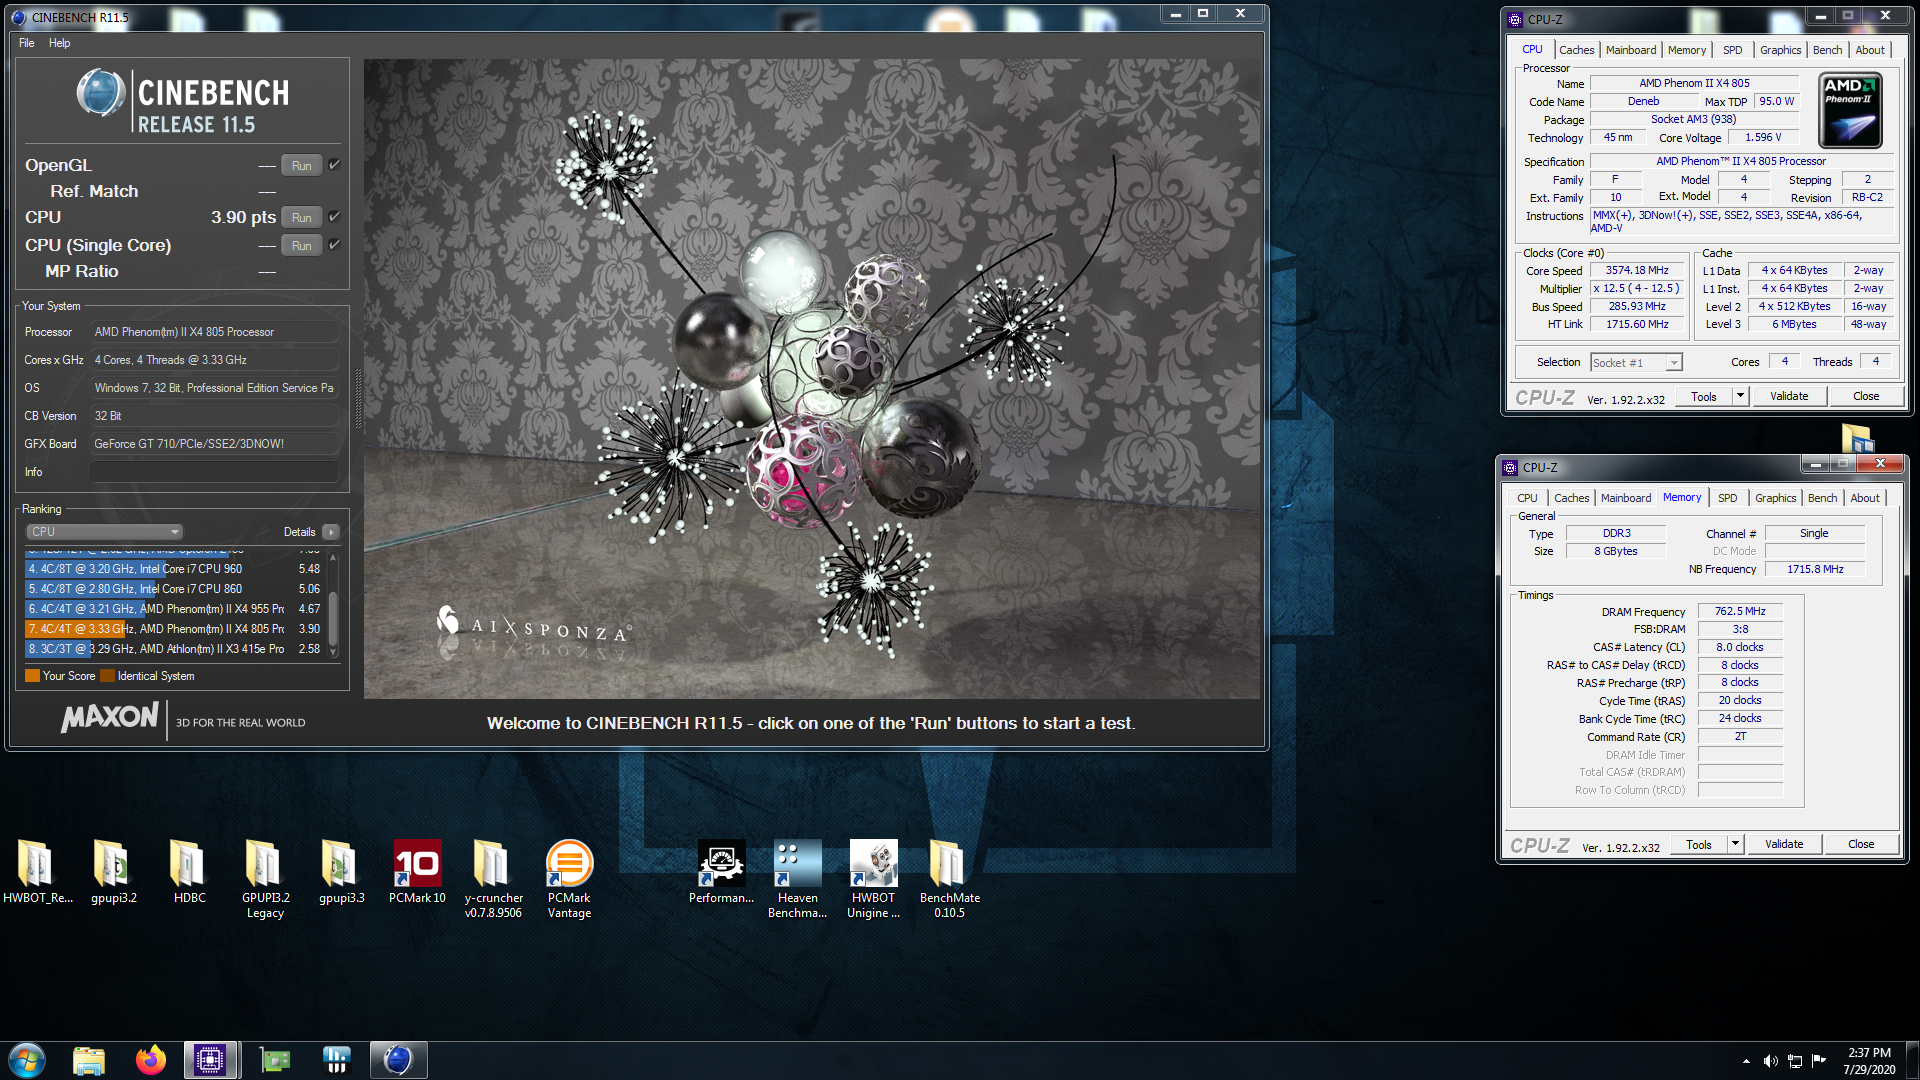Click the taskbar clock and date
Image resolution: width=1920 pixels, height=1080 pixels.
point(1869,1061)
